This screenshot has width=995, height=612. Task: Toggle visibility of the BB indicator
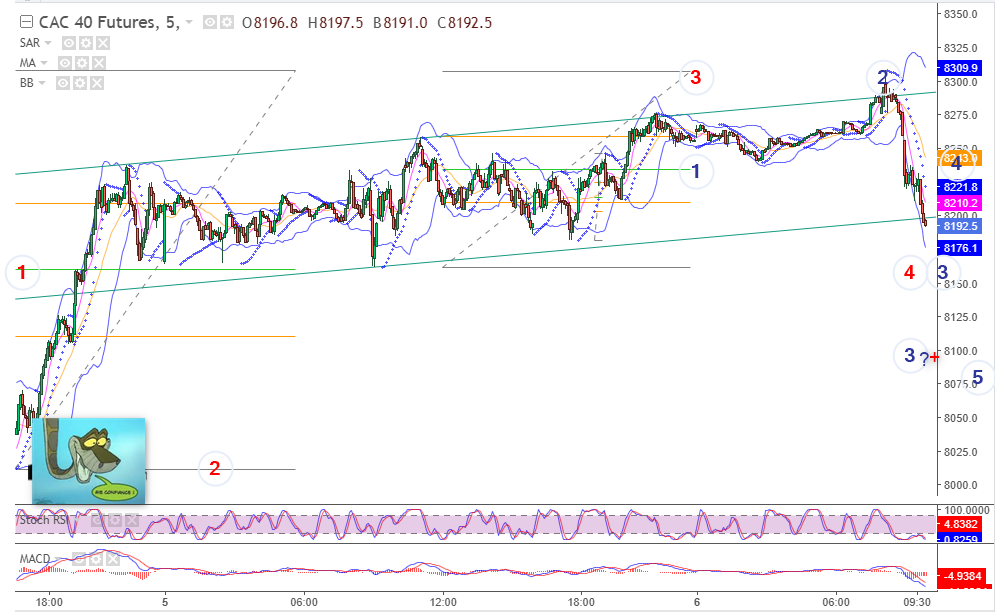63,83
